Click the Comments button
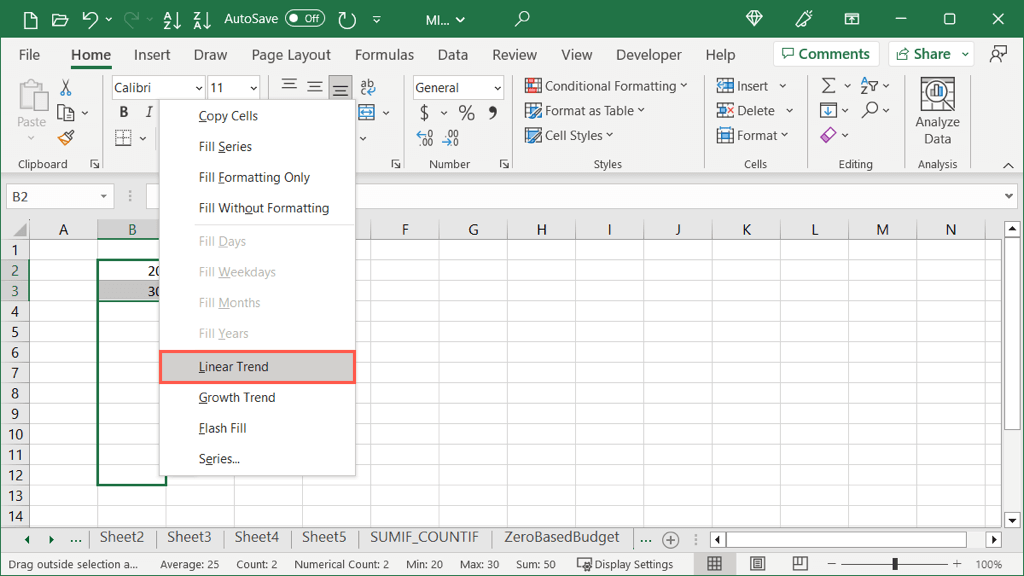Image resolution: width=1024 pixels, height=576 pixels. (826, 54)
